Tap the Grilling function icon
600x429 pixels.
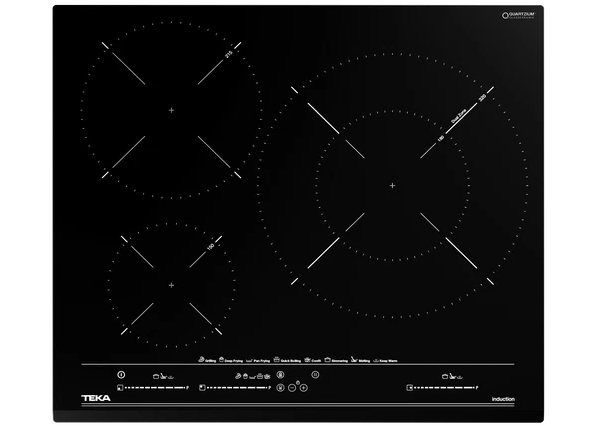point(202,359)
